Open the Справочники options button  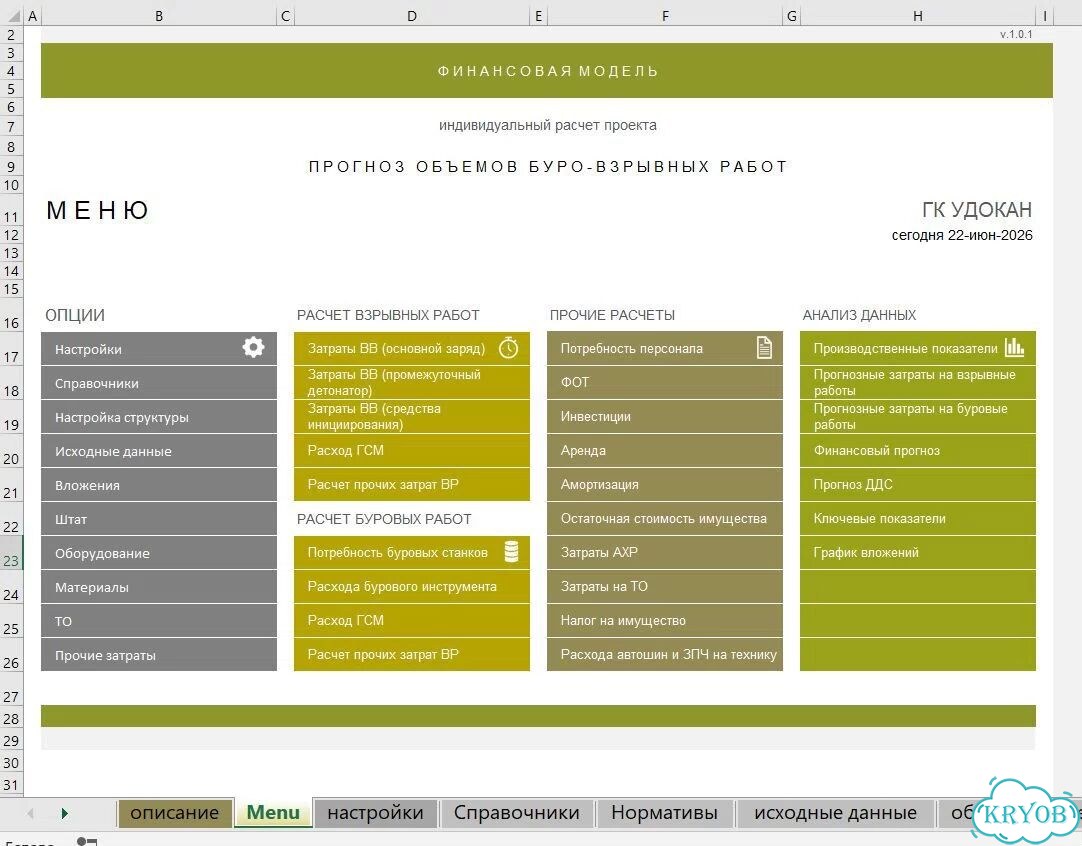click(x=159, y=383)
